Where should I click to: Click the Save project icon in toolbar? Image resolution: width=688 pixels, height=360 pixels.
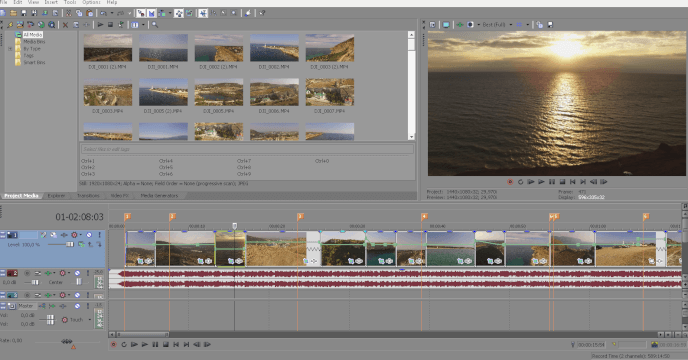24,13
